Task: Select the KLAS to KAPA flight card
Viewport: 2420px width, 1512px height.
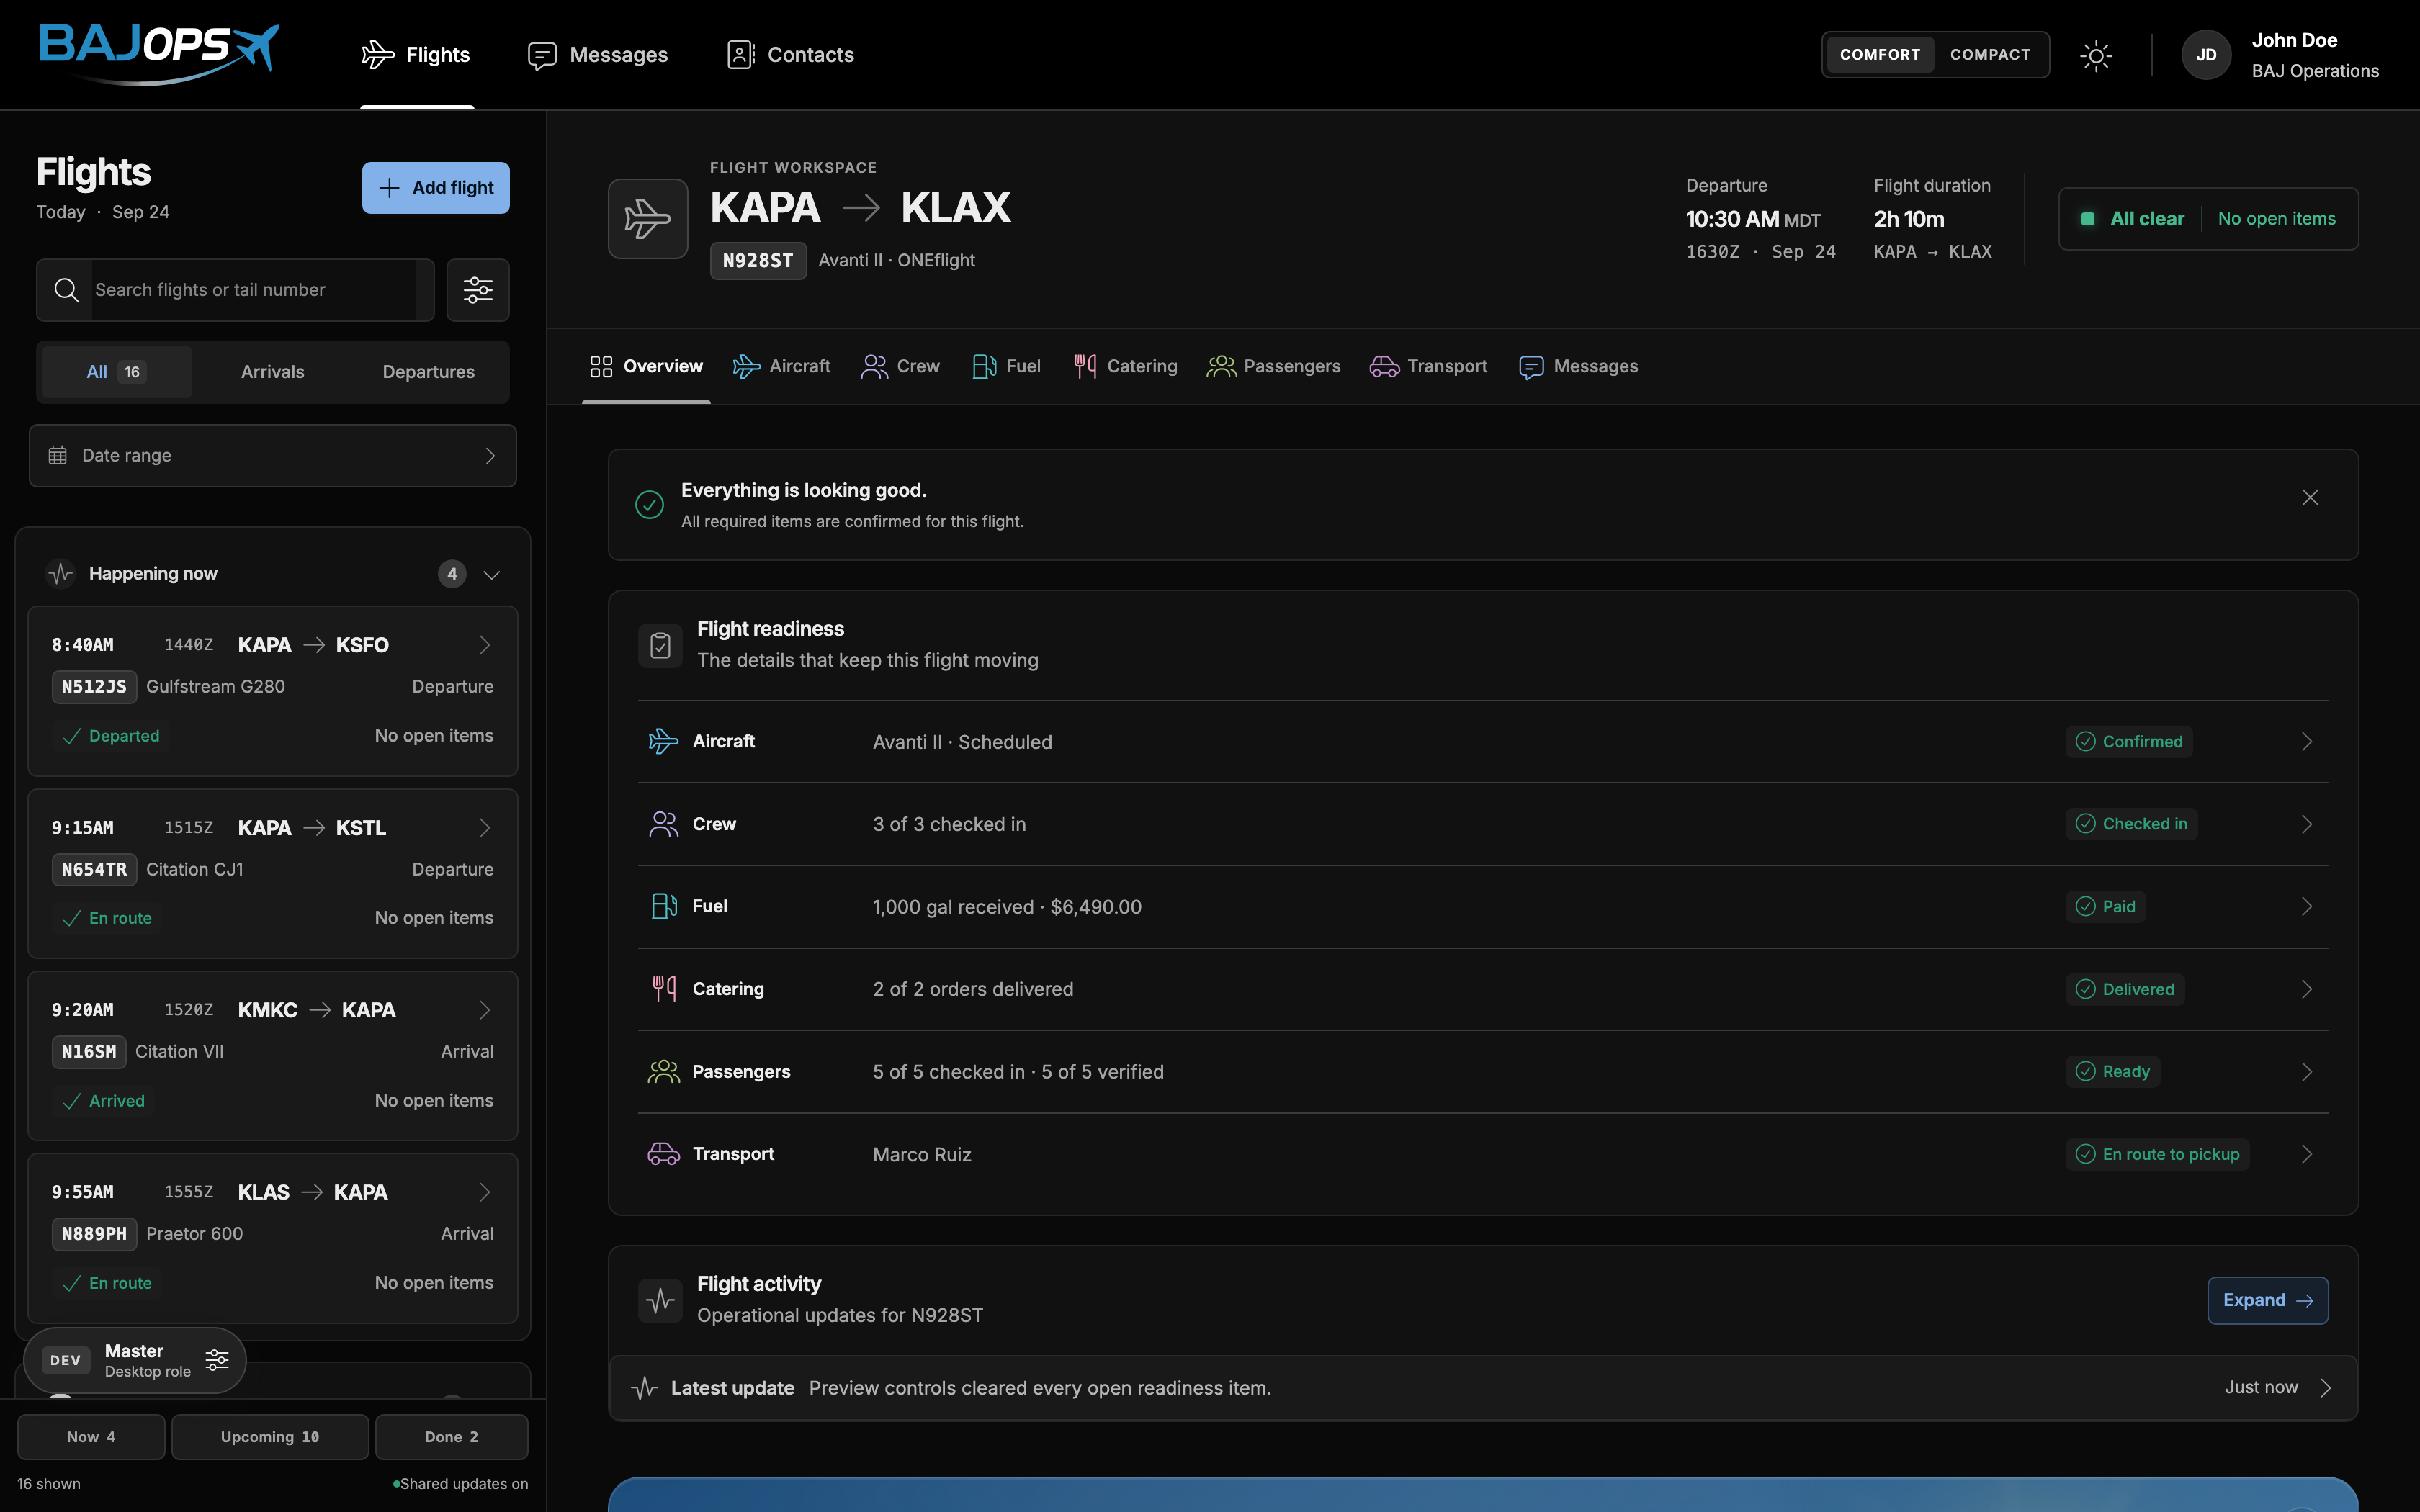Action: pyautogui.click(x=273, y=1238)
